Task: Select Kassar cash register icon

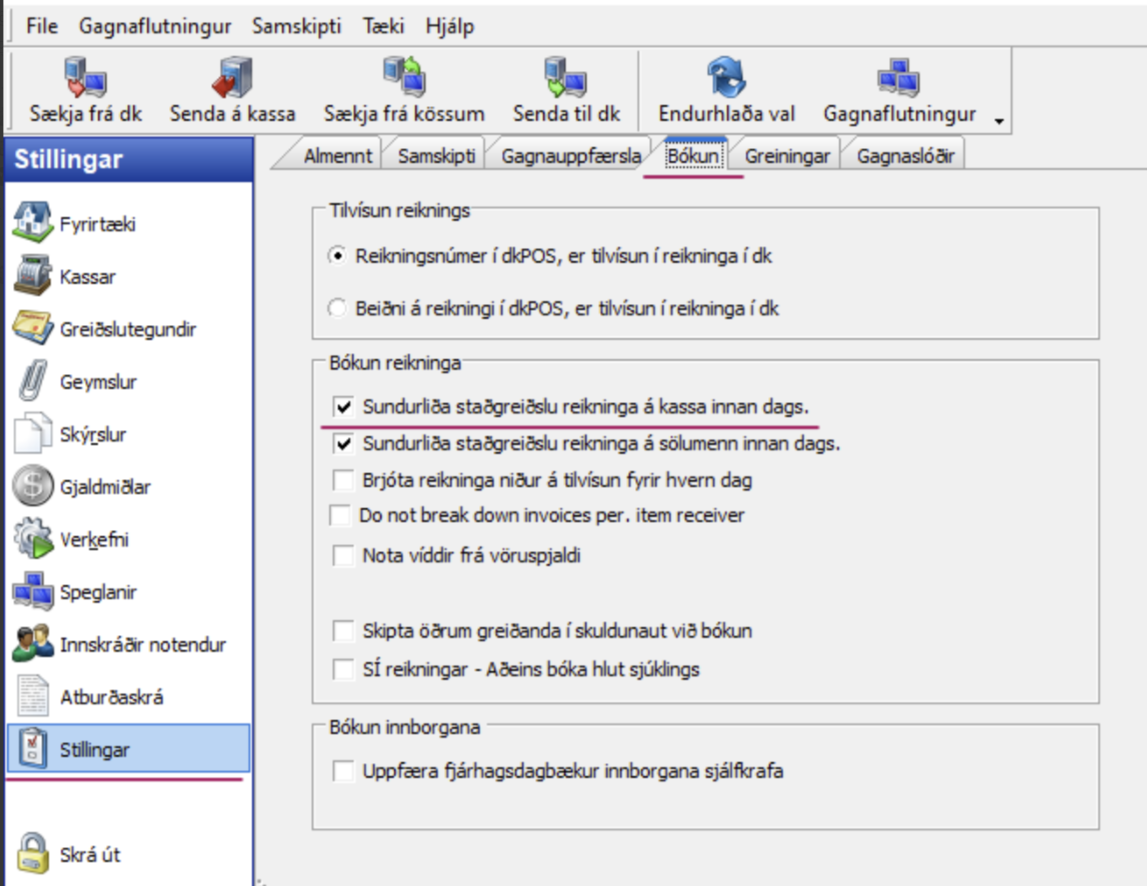Action: 34,276
